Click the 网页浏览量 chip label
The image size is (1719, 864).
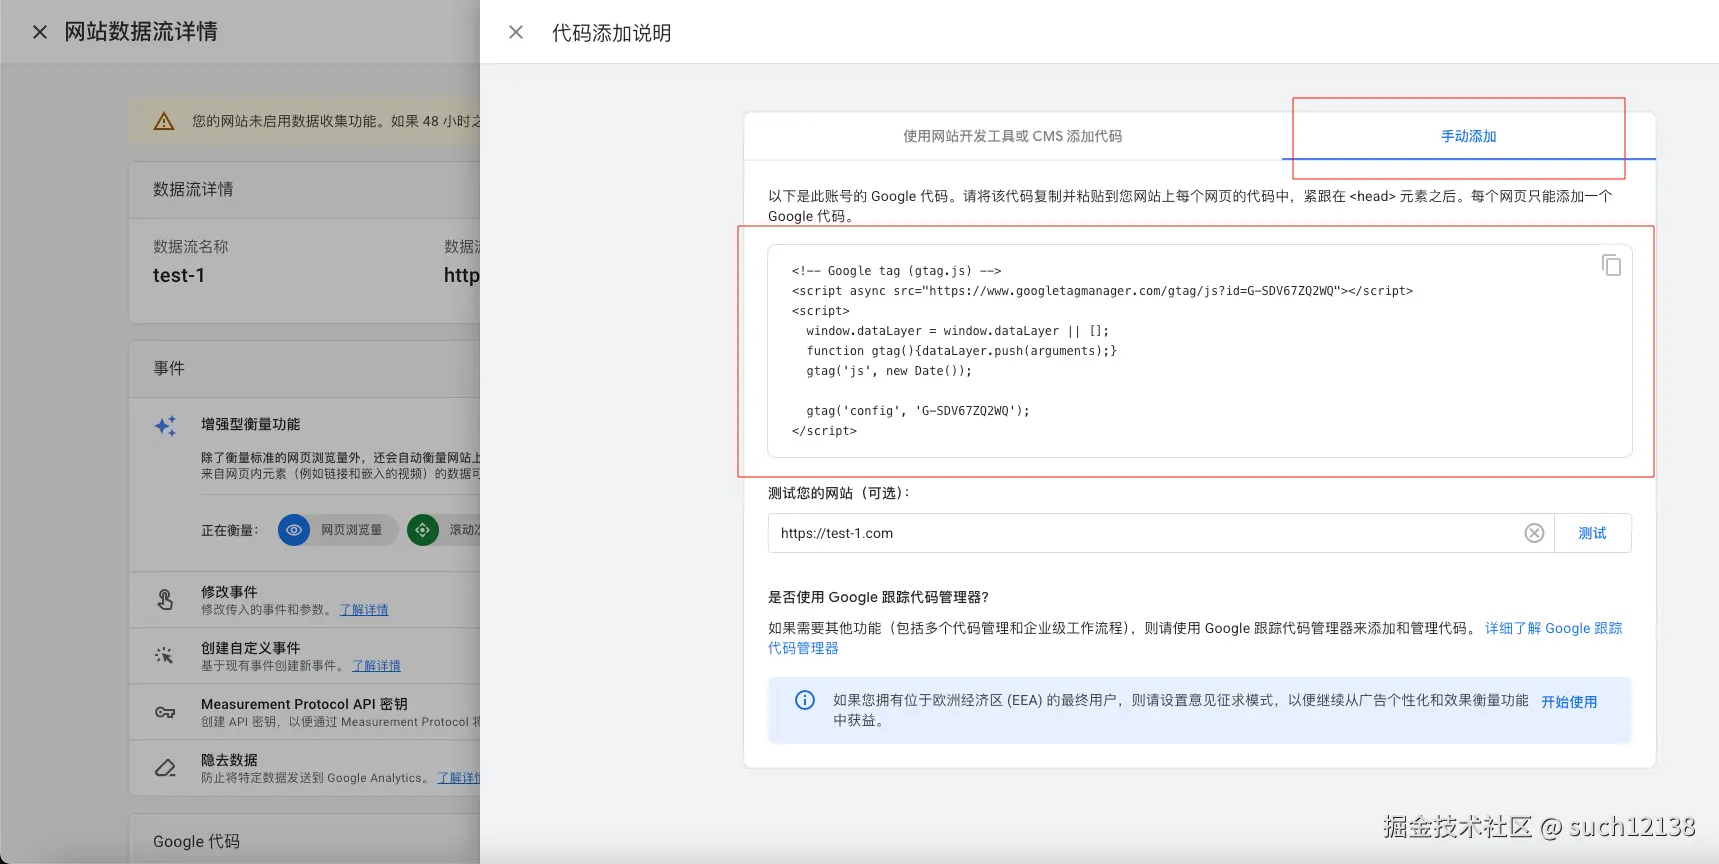(x=351, y=530)
